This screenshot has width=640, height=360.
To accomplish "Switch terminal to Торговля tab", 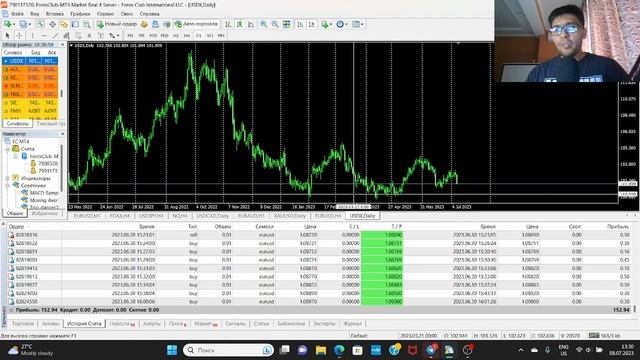I will (x=23, y=324).
